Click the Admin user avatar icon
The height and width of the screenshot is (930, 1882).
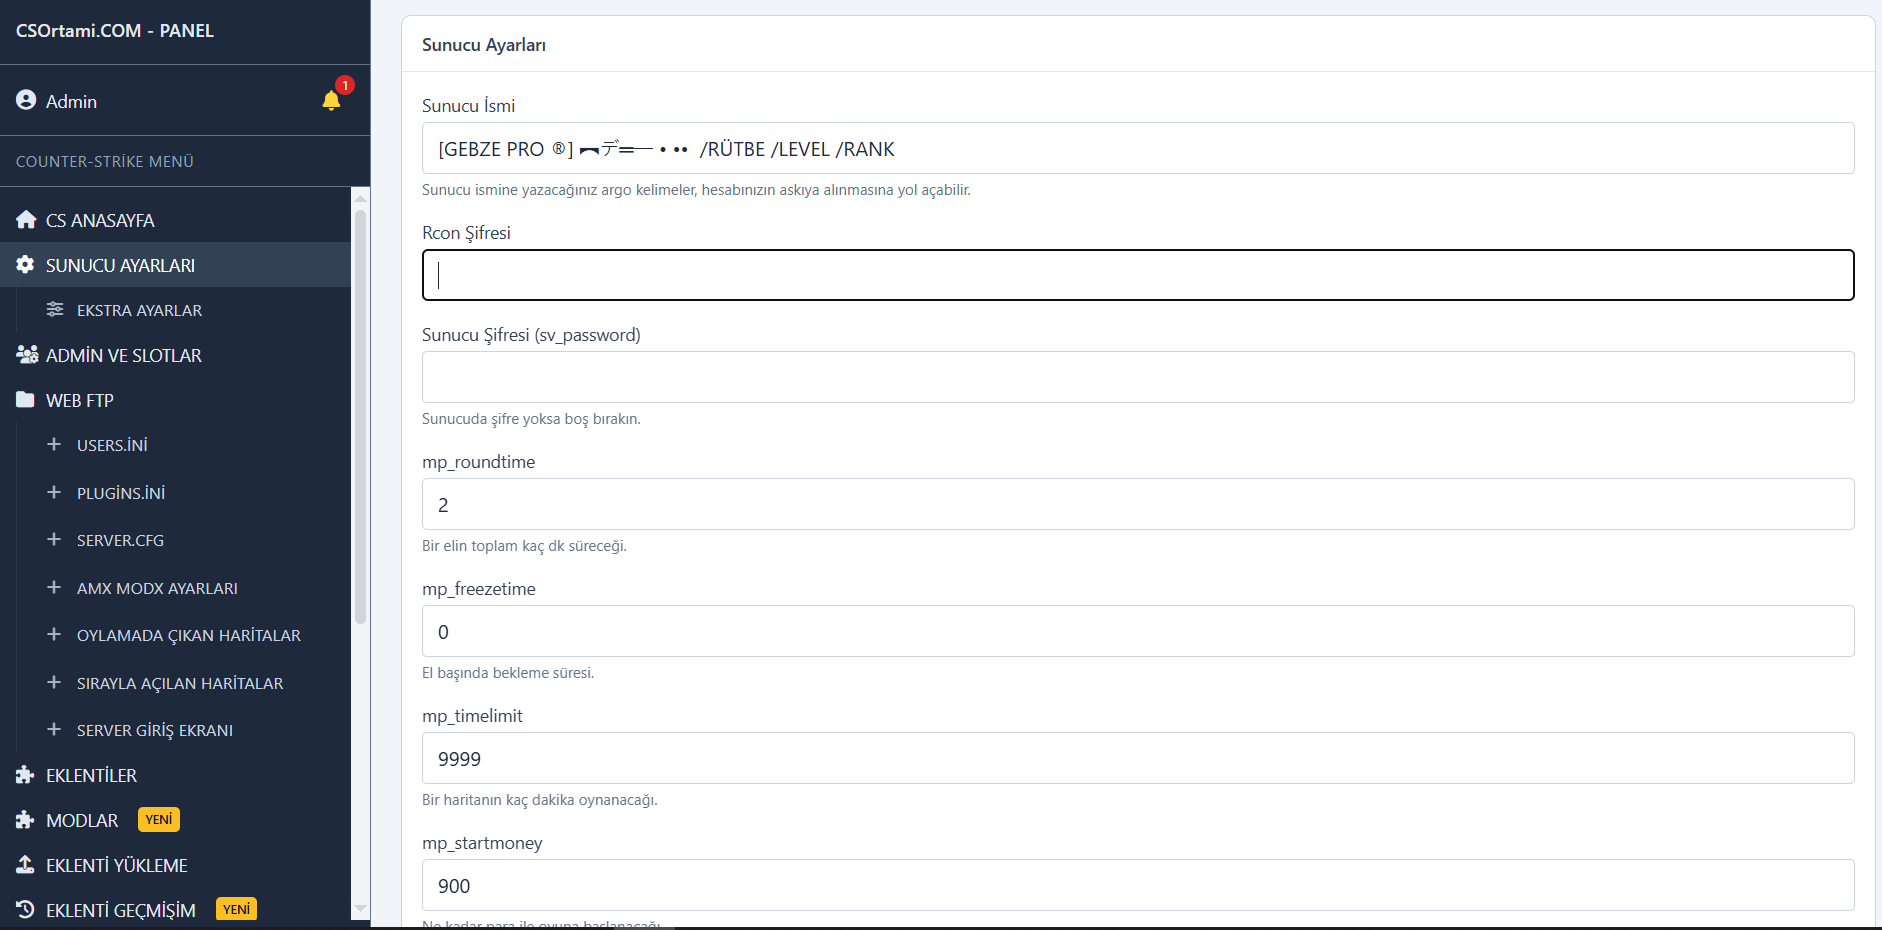24,100
